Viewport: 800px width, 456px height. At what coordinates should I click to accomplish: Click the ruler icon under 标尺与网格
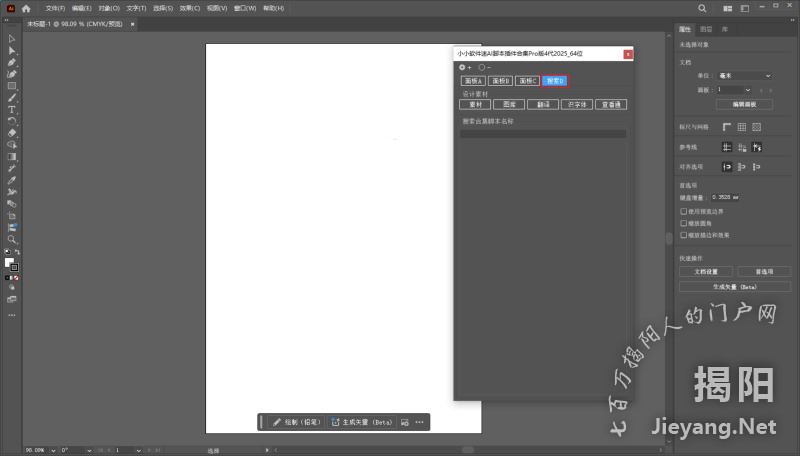click(x=726, y=127)
